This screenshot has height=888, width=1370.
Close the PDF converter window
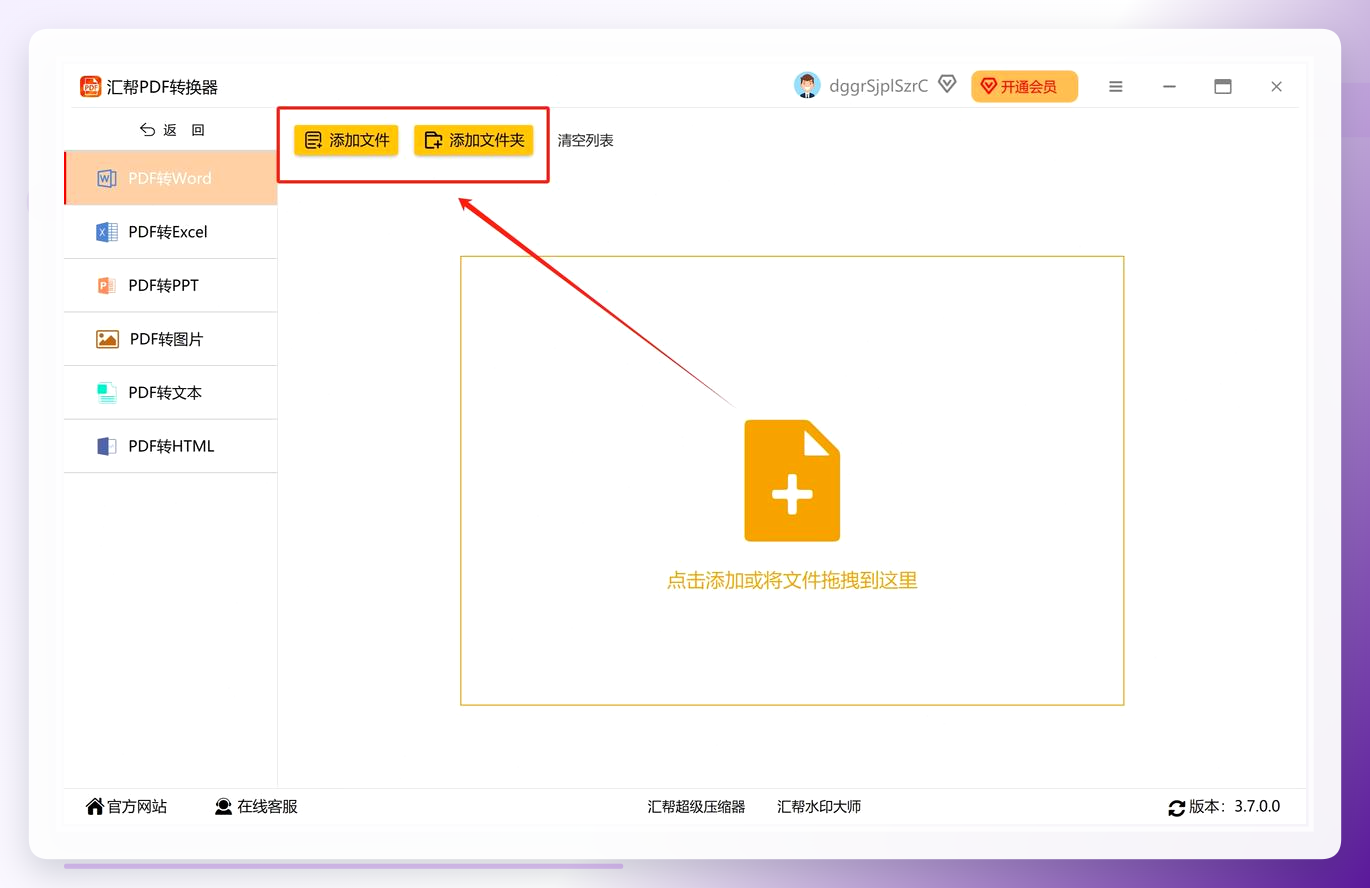tap(1276, 87)
